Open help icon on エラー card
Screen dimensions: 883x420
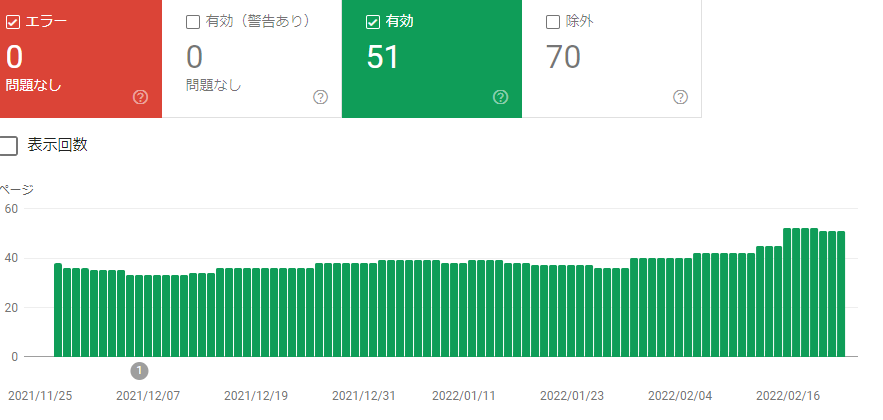[140, 97]
